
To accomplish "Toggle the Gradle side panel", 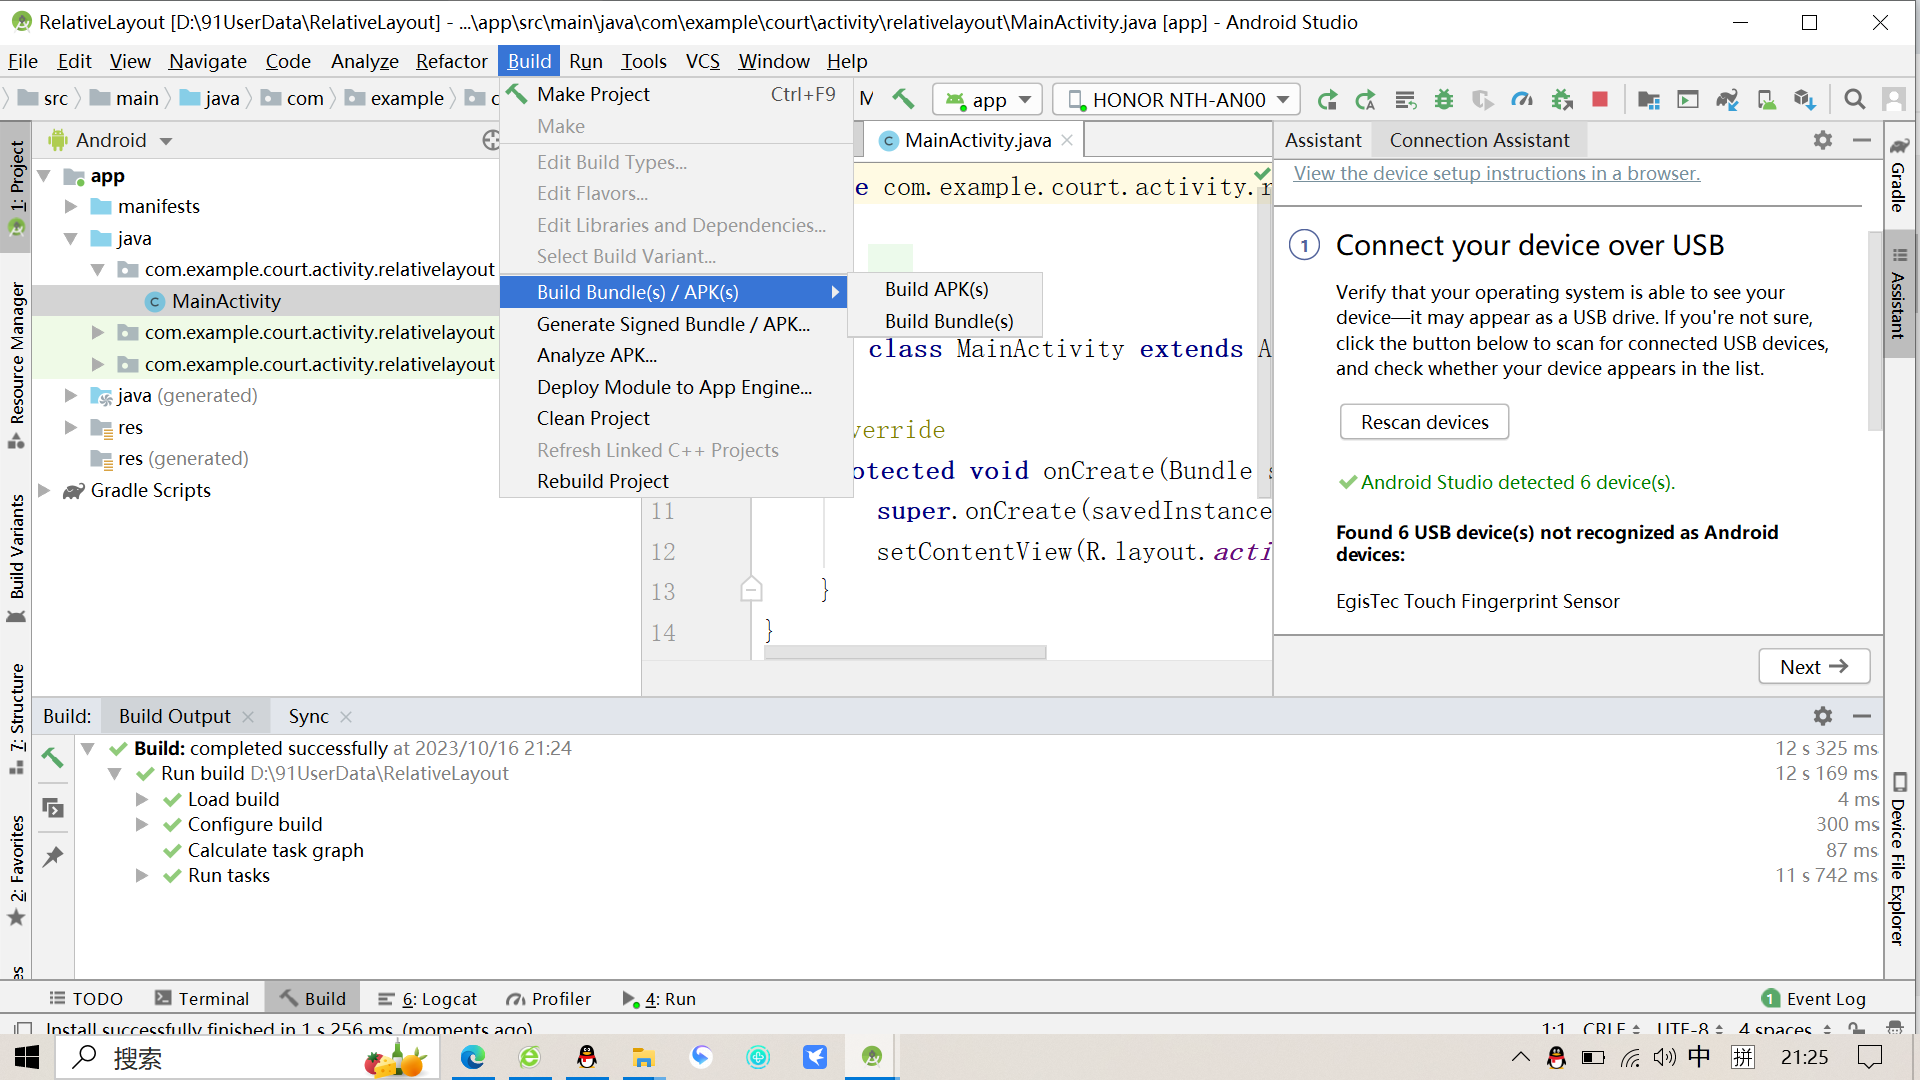I will click(1898, 175).
